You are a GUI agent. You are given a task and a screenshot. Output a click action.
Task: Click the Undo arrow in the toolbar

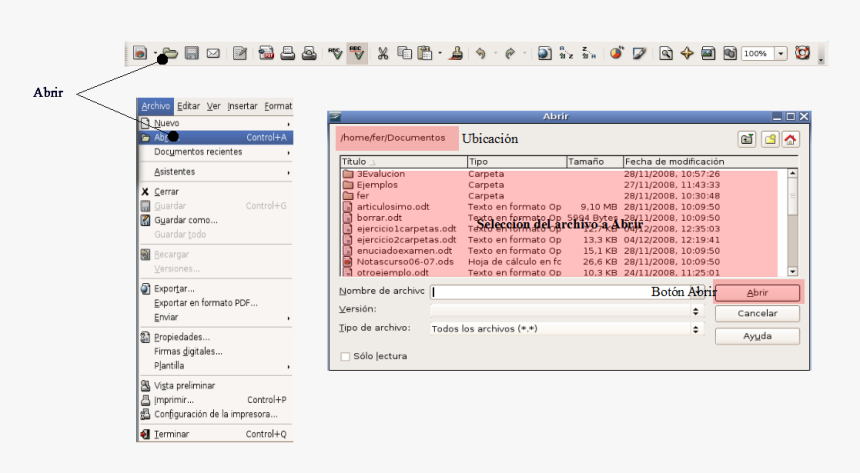pos(481,53)
